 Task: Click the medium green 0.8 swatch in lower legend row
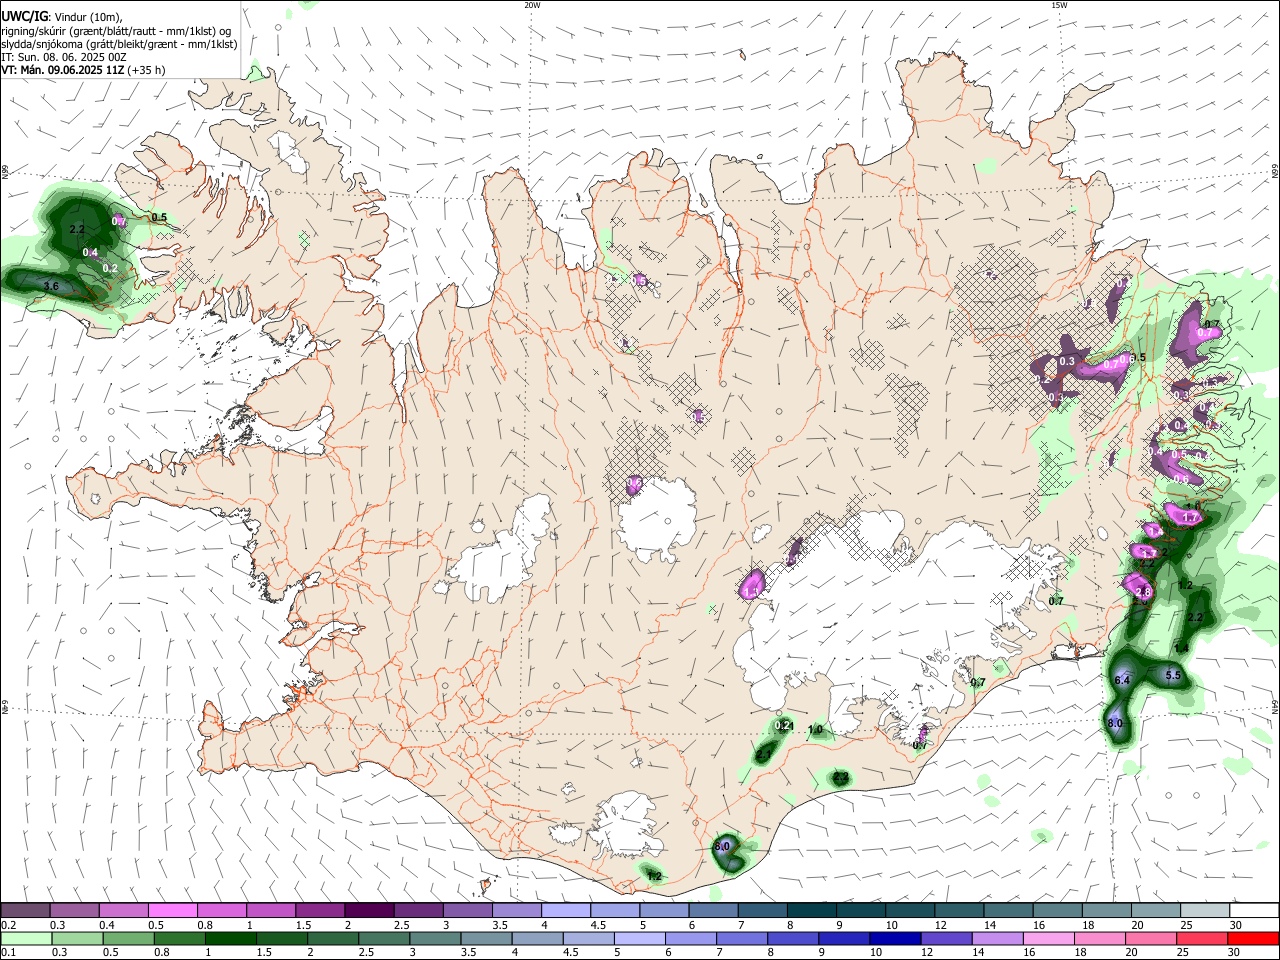[x=179, y=938]
